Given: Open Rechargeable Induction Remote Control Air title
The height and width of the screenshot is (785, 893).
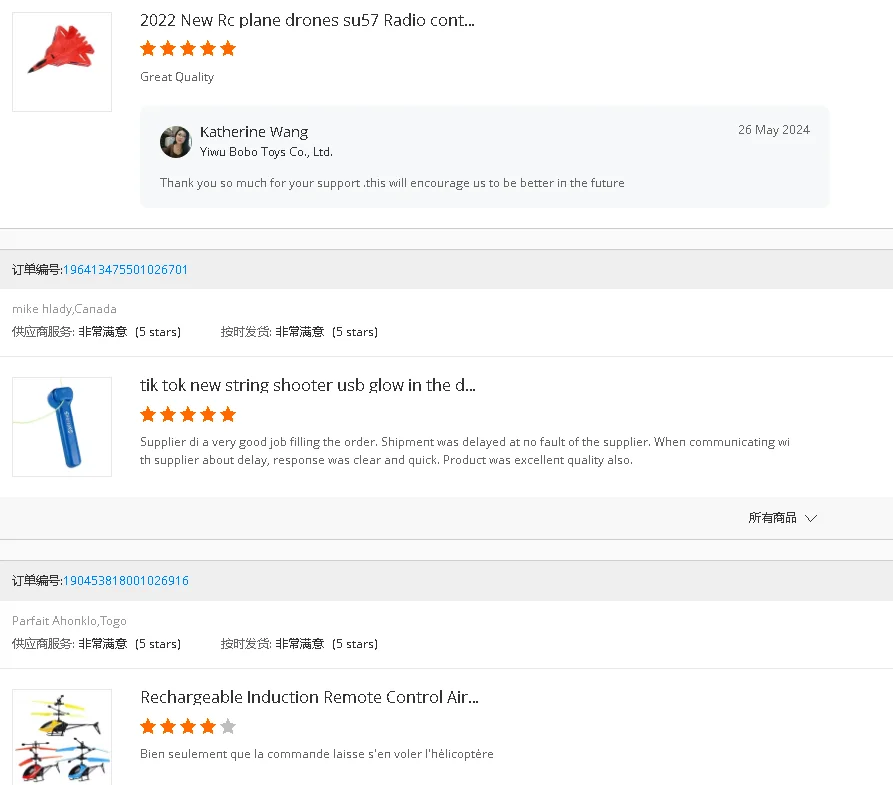Looking at the screenshot, I should [x=309, y=697].
